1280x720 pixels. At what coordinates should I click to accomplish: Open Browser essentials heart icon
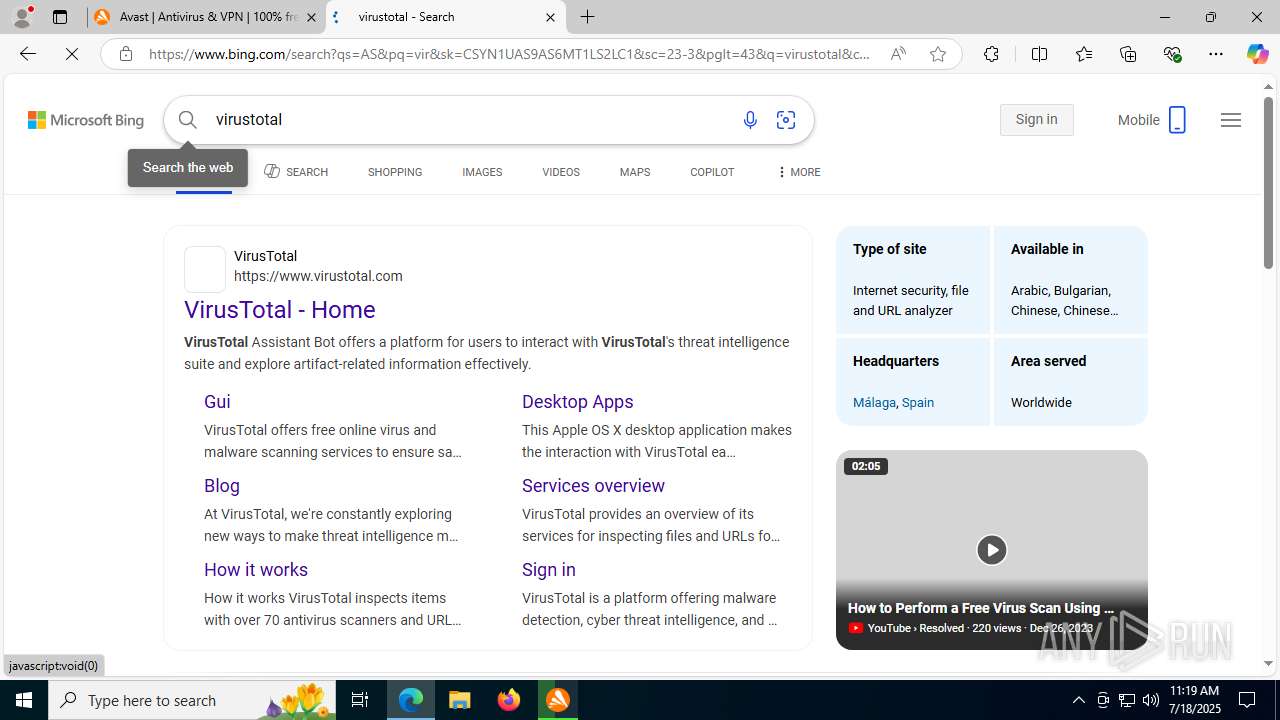[1173, 54]
